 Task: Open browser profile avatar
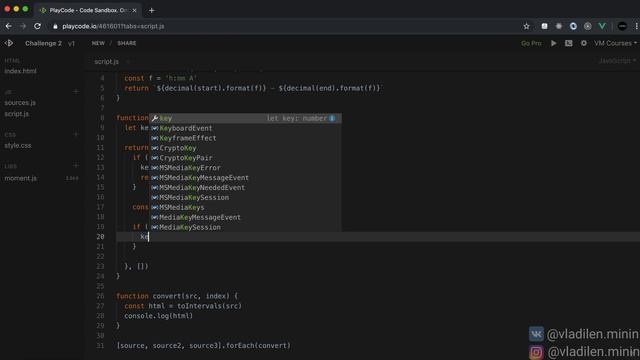tap(622, 26)
